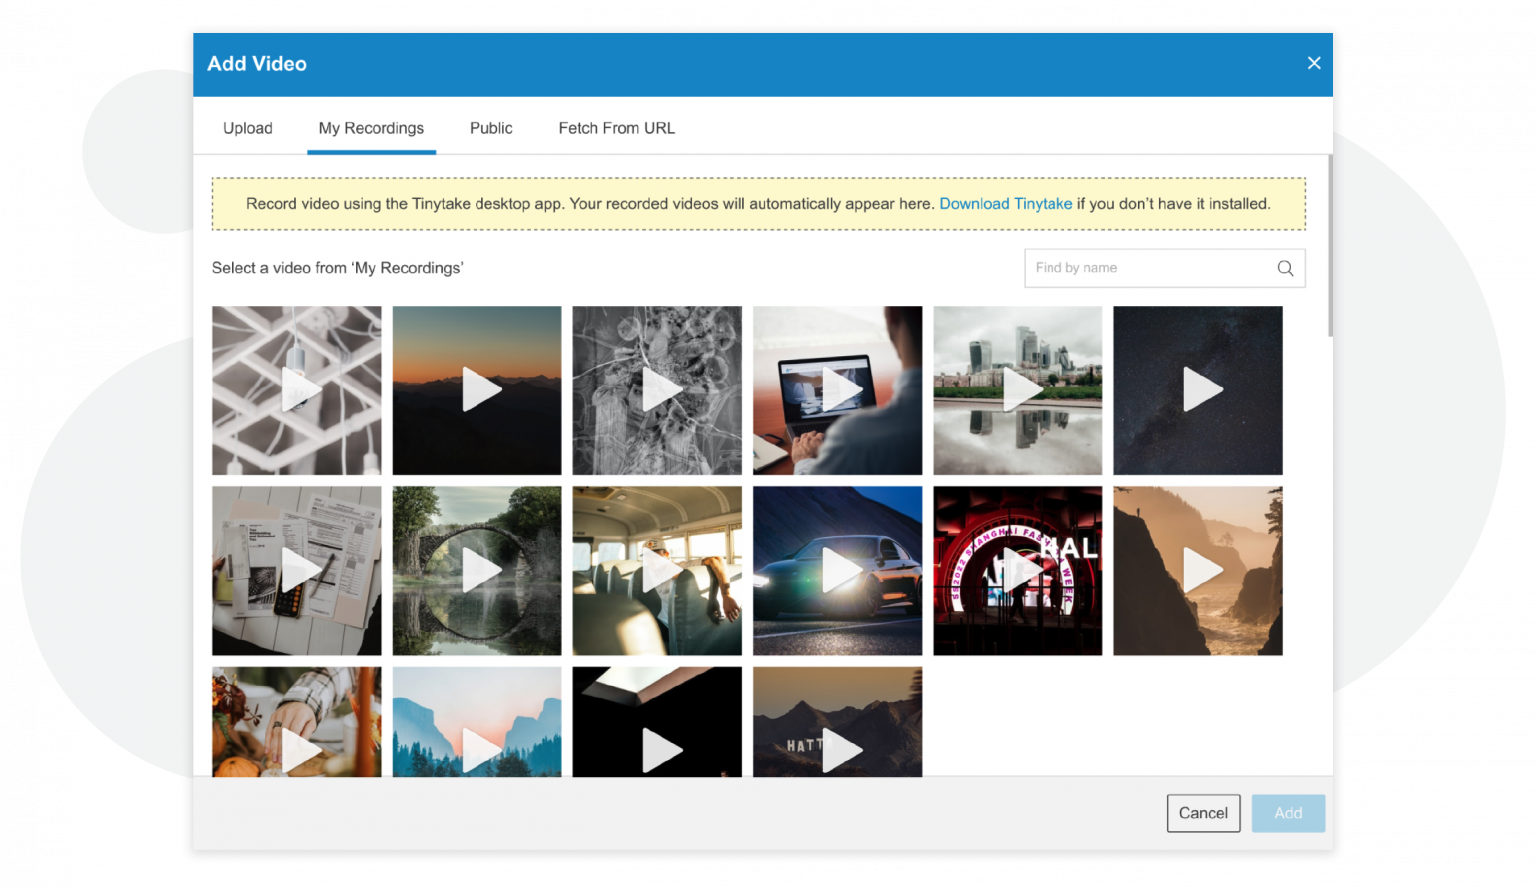Screen dimensions: 1536x888
Task: Pick the city skyline reflection video
Action: (1017, 390)
